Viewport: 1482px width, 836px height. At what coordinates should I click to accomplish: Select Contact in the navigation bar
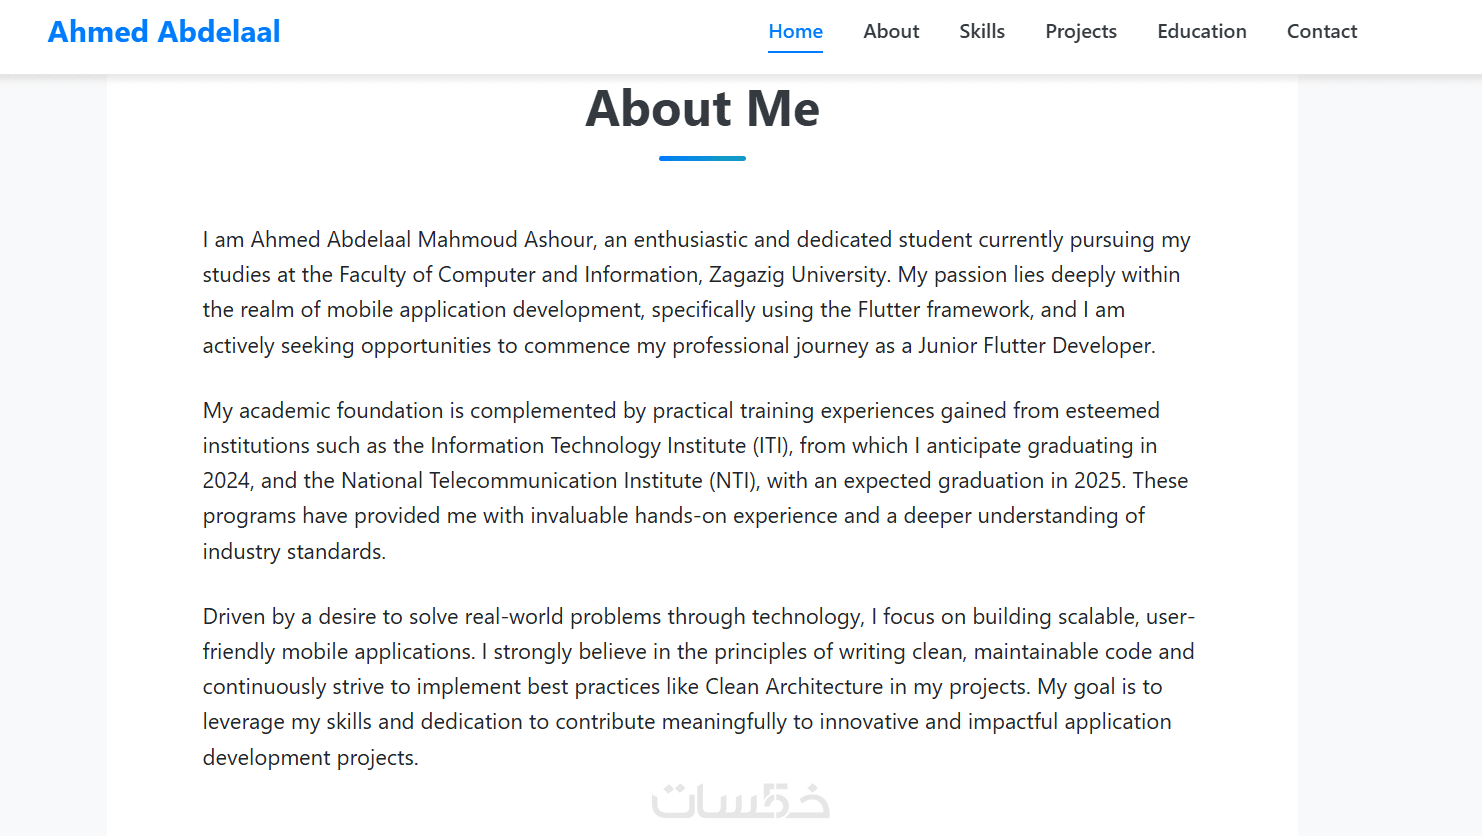pos(1322,31)
